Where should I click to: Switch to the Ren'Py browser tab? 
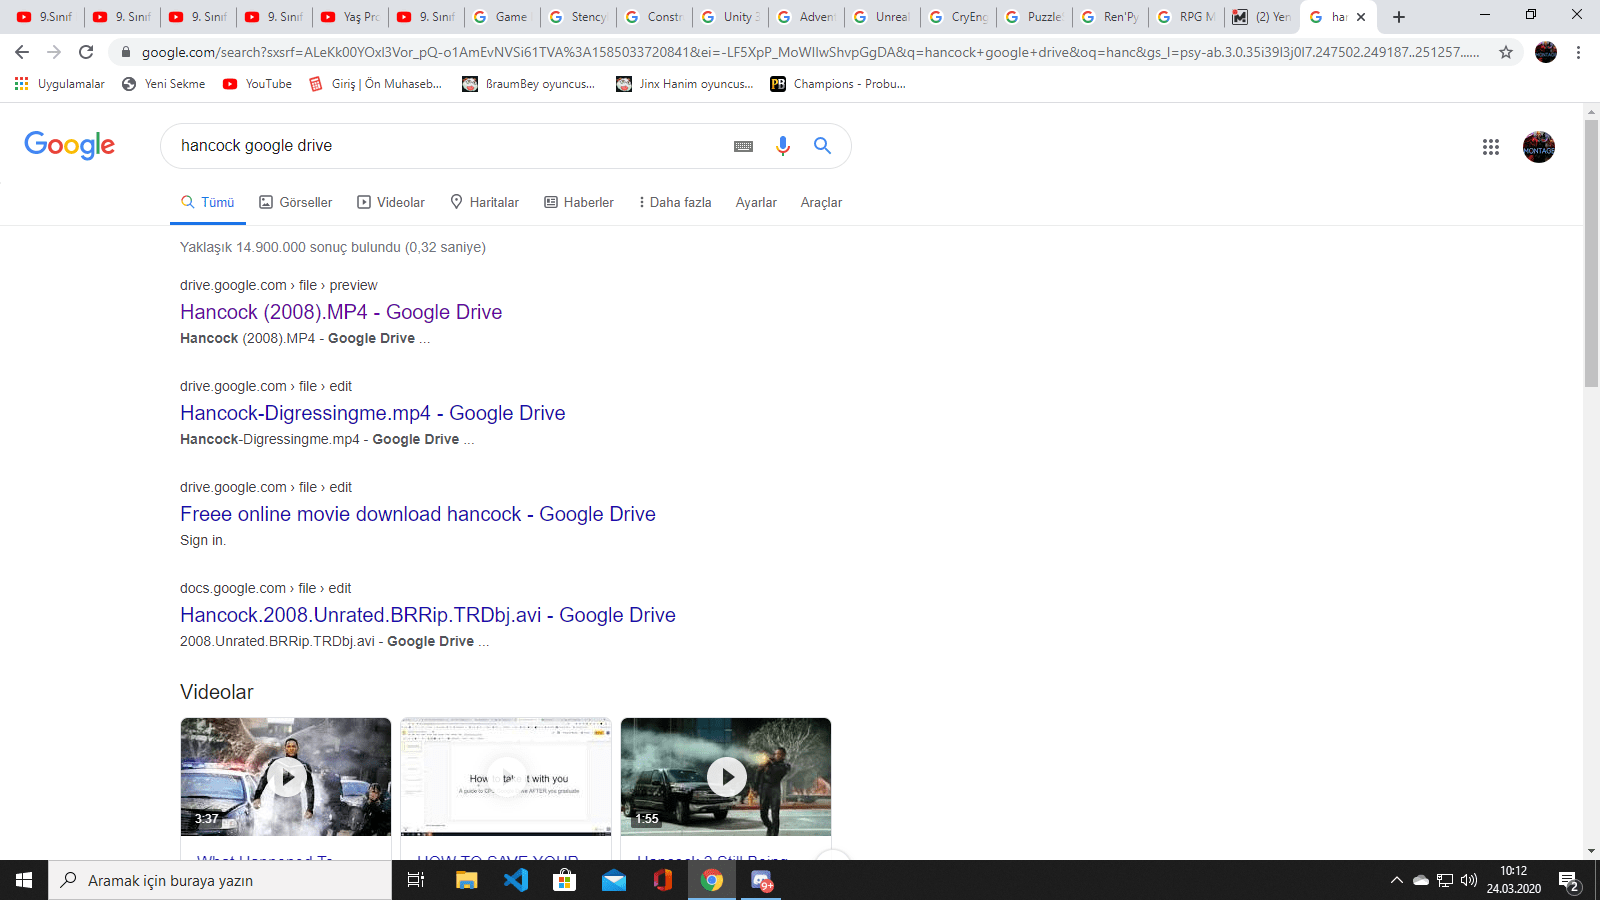point(1111,17)
